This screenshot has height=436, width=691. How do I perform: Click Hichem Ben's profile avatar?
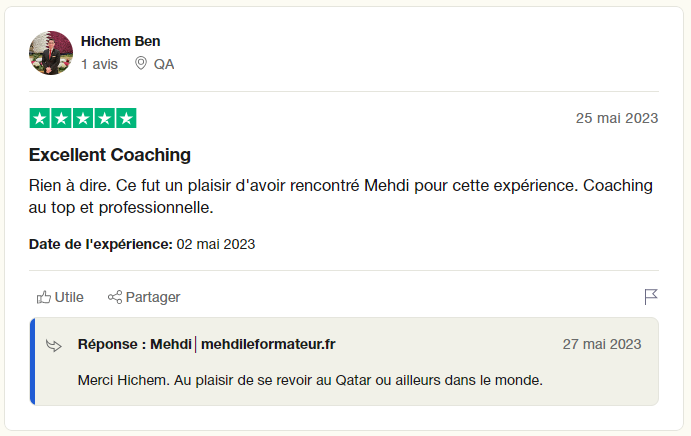tap(51, 52)
